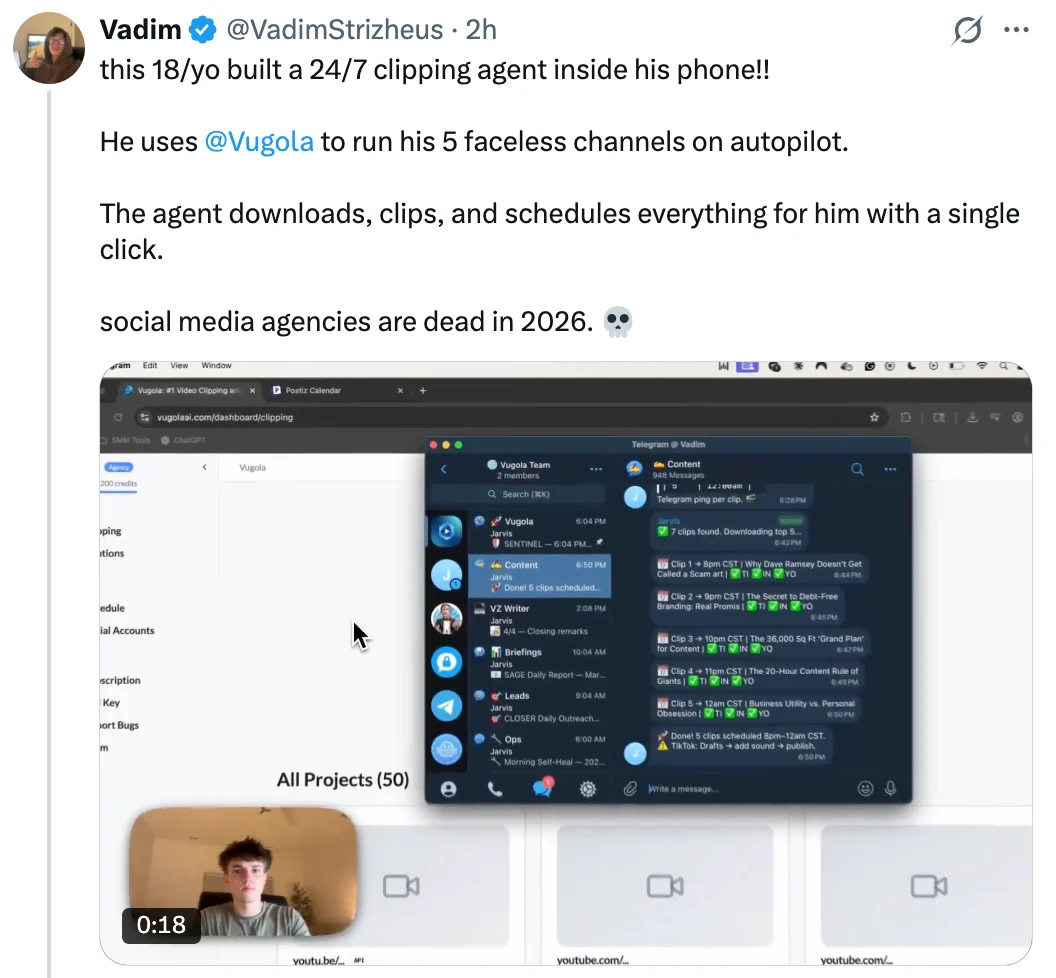Viewport: 1056px width, 978px height.
Task: Open Telegram settings gear icon
Action: tap(588, 789)
